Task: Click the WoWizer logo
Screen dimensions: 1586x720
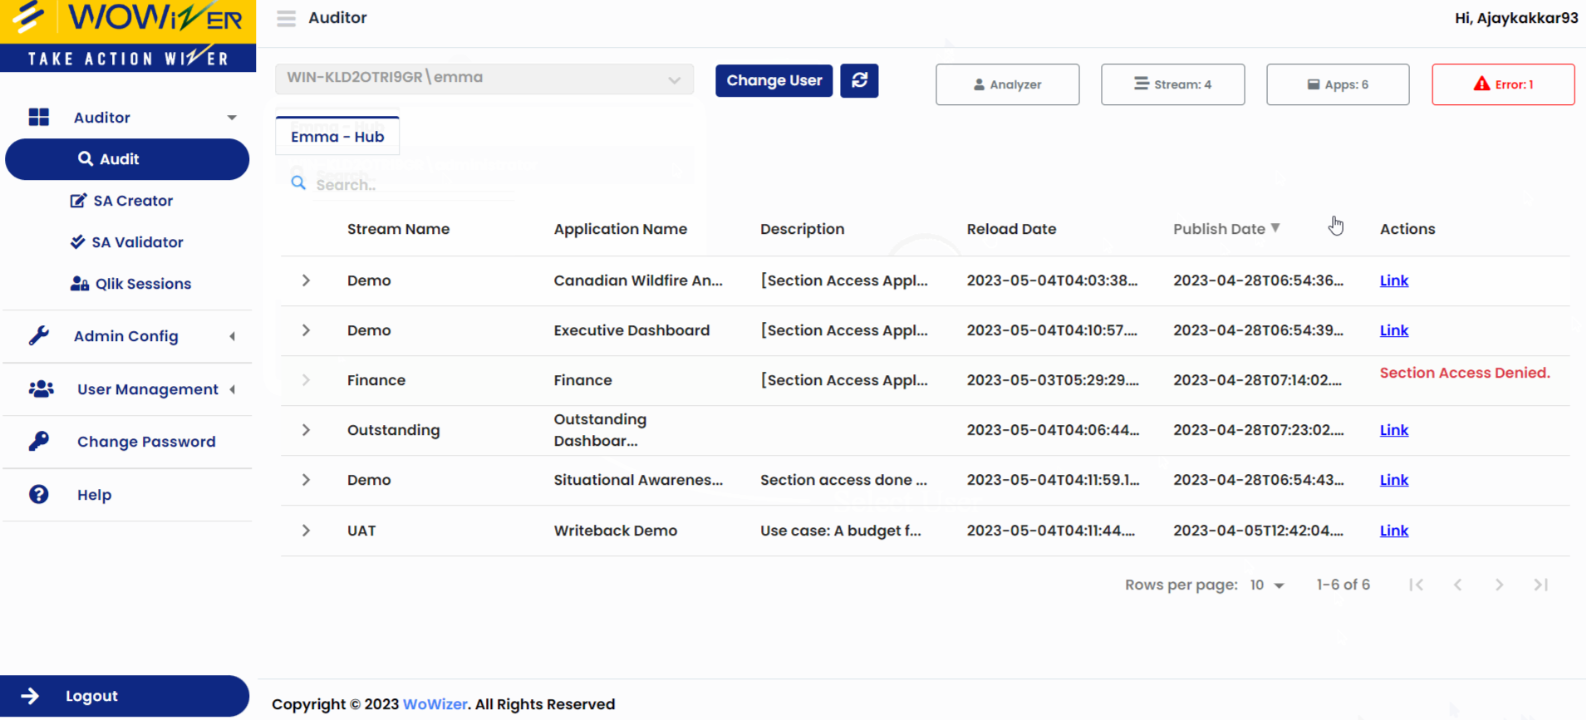Action: click(128, 36)
